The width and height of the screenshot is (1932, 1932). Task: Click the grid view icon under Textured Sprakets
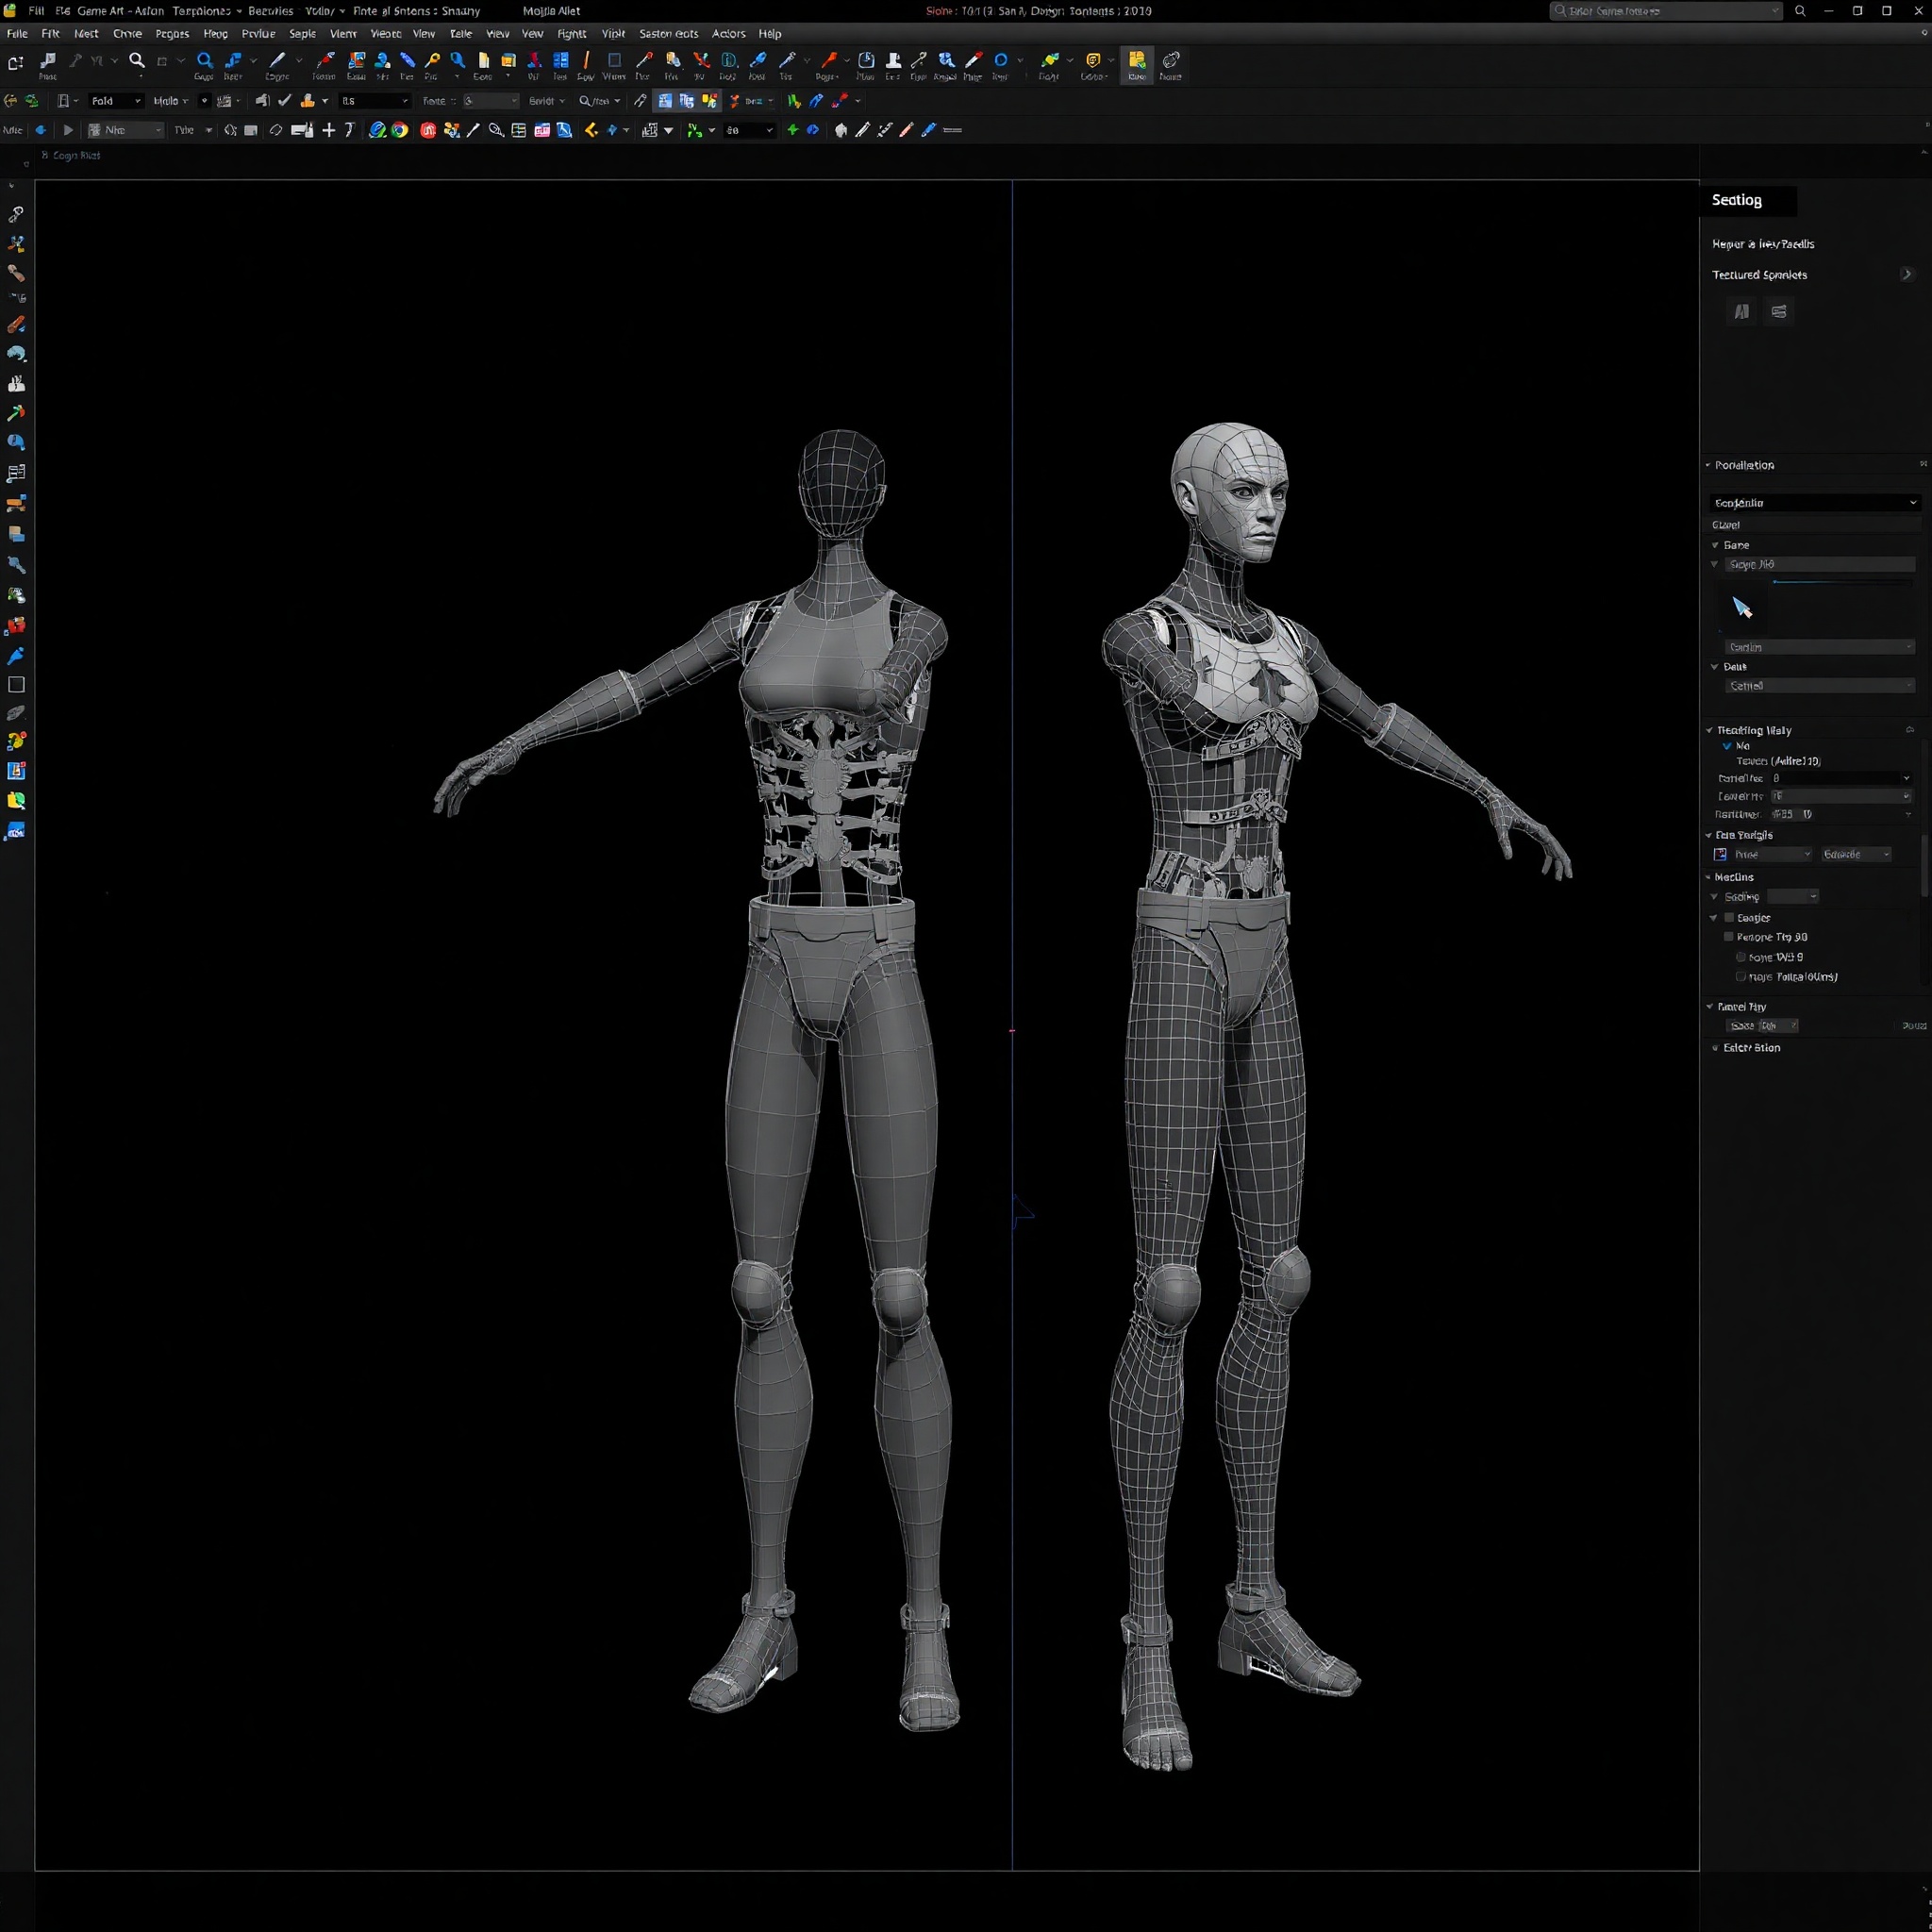[x=1741, y=311]
